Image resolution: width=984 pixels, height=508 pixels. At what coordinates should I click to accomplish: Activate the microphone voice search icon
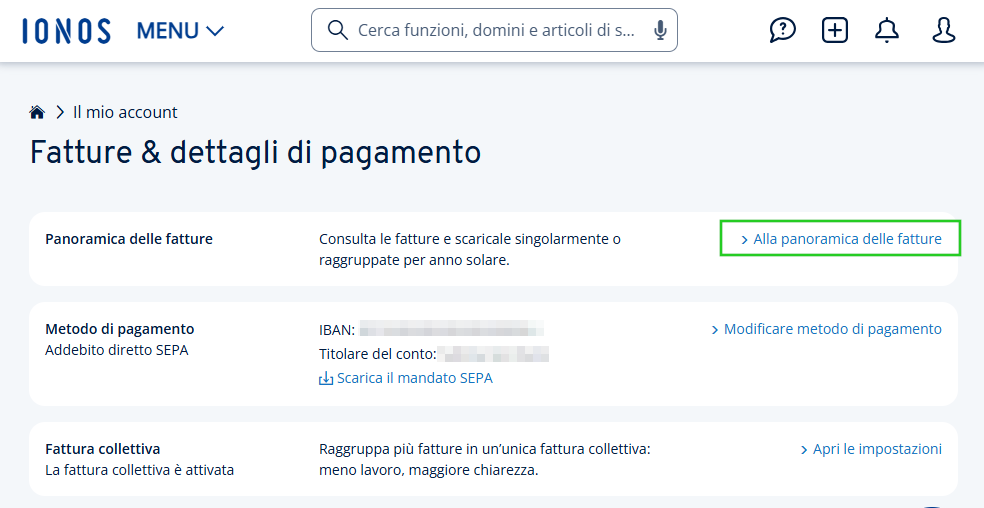(x=660, y=30)
